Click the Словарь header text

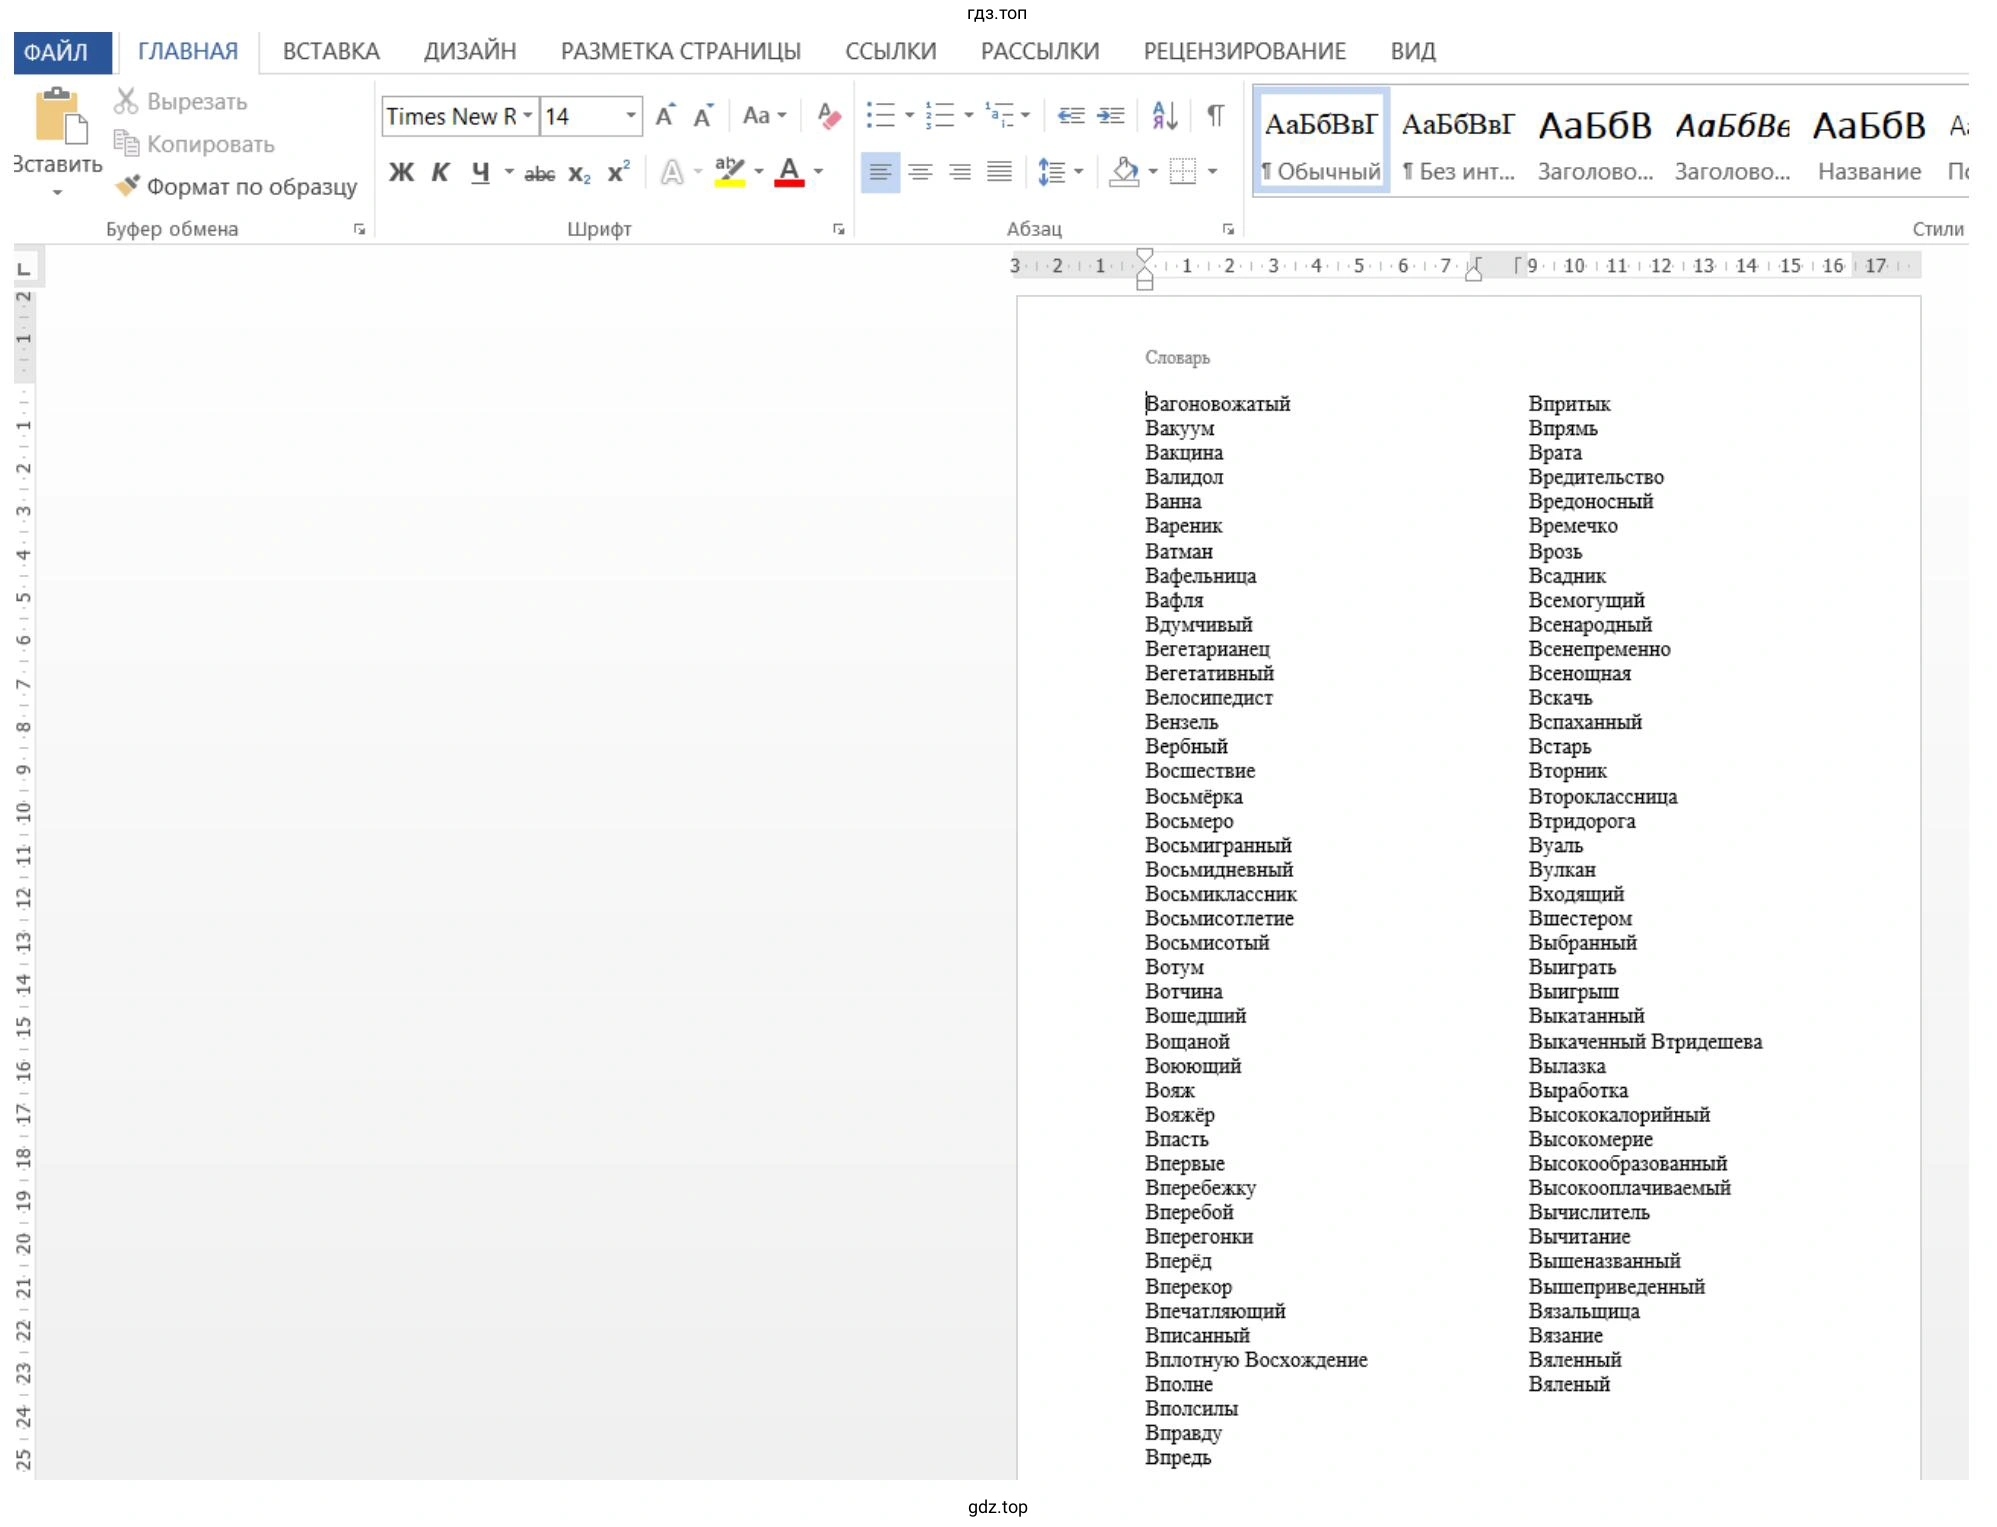[x=1177, y=357]
